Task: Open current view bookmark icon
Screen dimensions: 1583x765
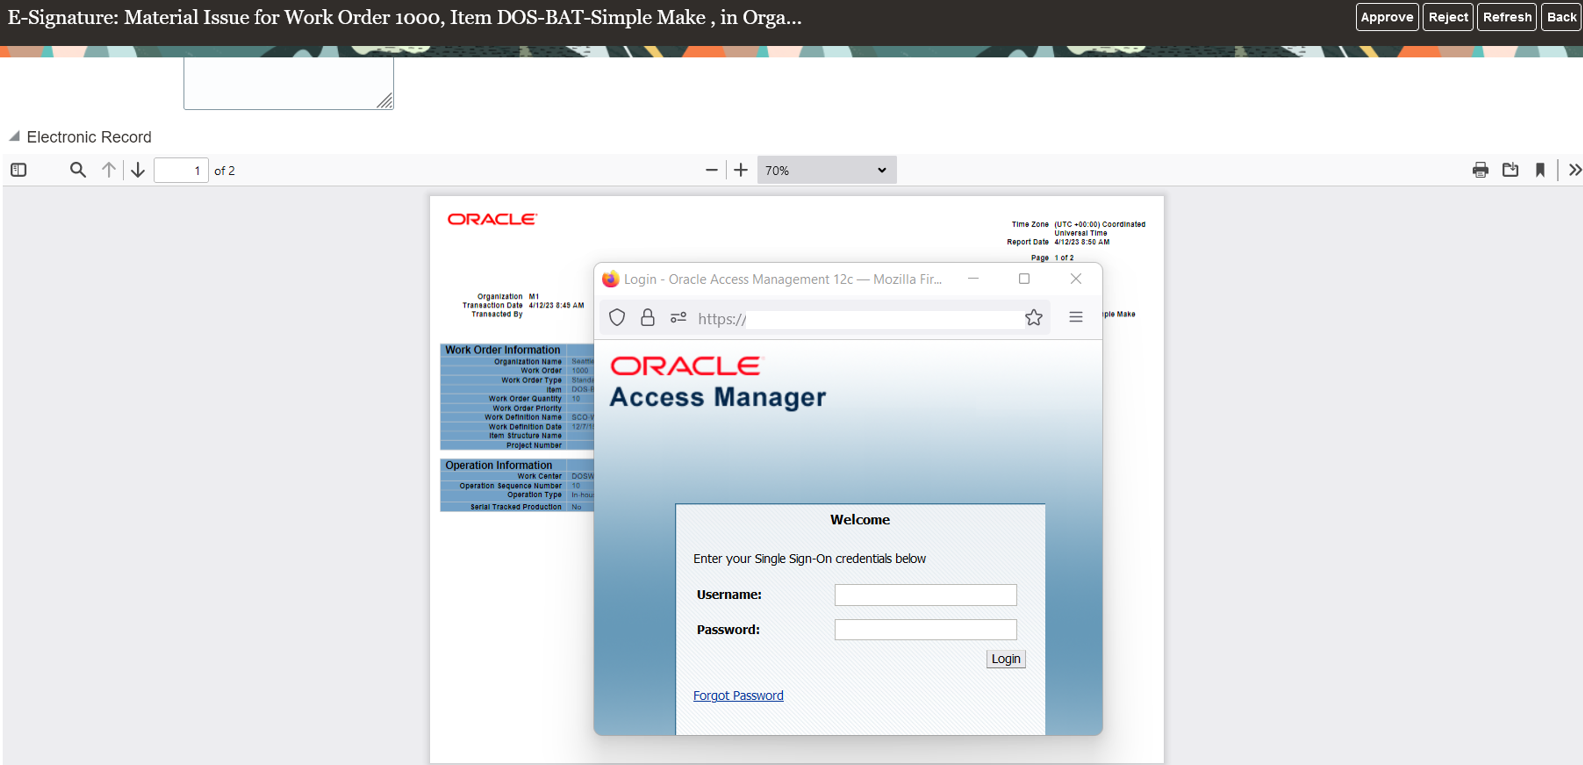Action: click(x=1540, y=170)
